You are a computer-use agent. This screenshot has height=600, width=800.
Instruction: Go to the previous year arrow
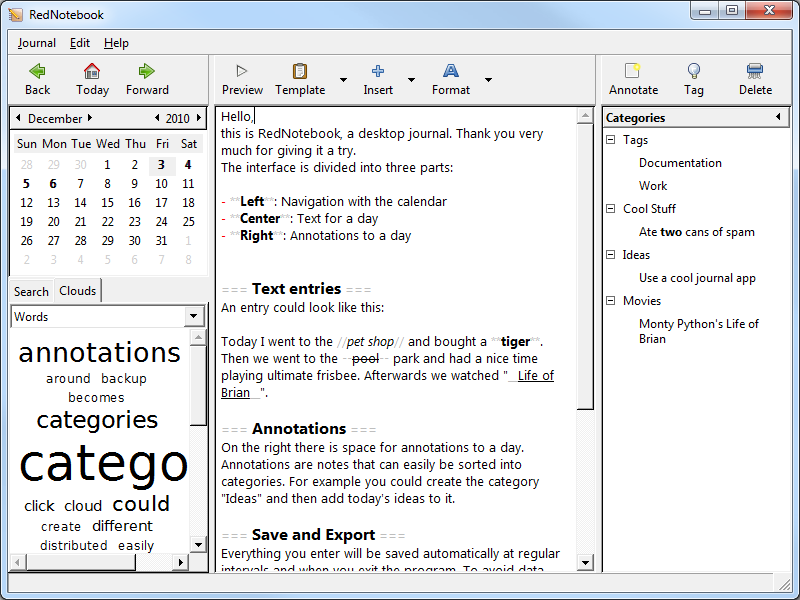coord(157,118)
